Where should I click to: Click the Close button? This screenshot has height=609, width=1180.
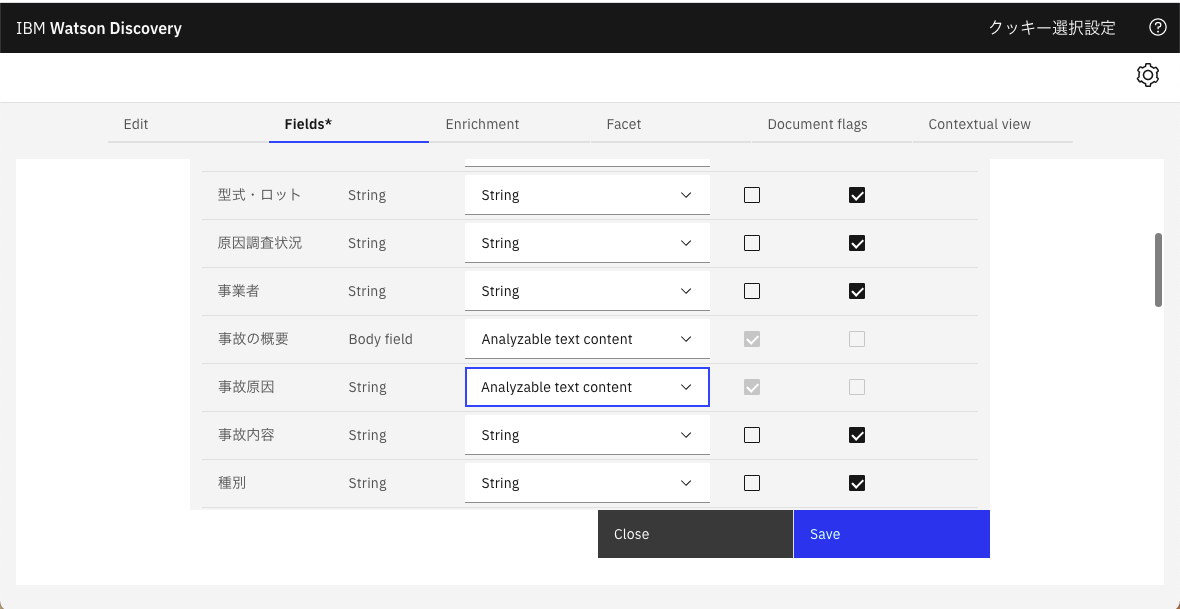pyautogui.click(x=695, y=534)
